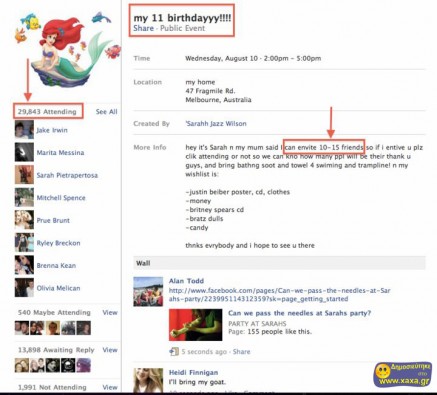View the 13,898 Awaiting Reply list

(110, 350)
